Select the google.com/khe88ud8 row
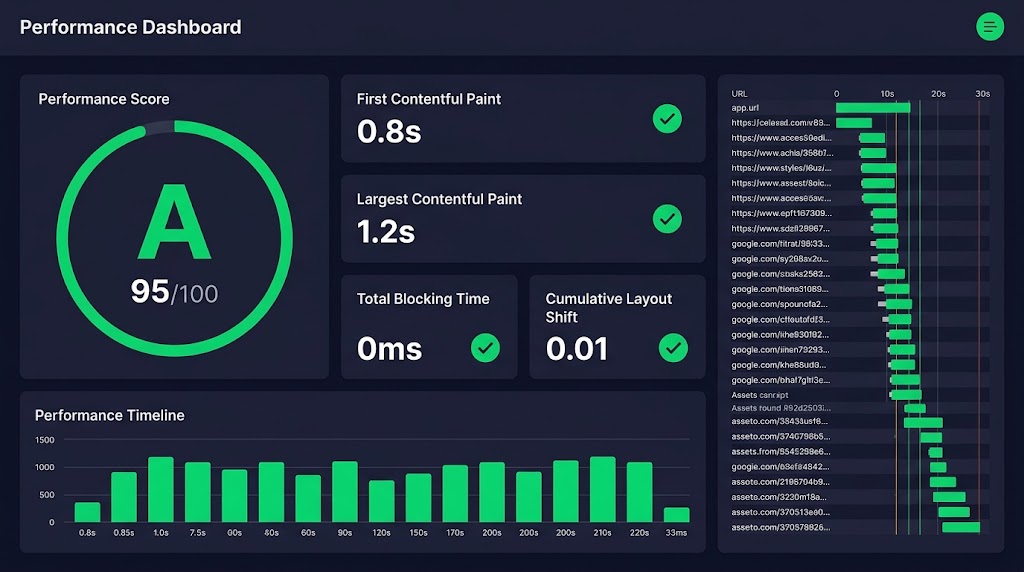The height and width of the screenshot is (572, 1024). pos(860,365)
